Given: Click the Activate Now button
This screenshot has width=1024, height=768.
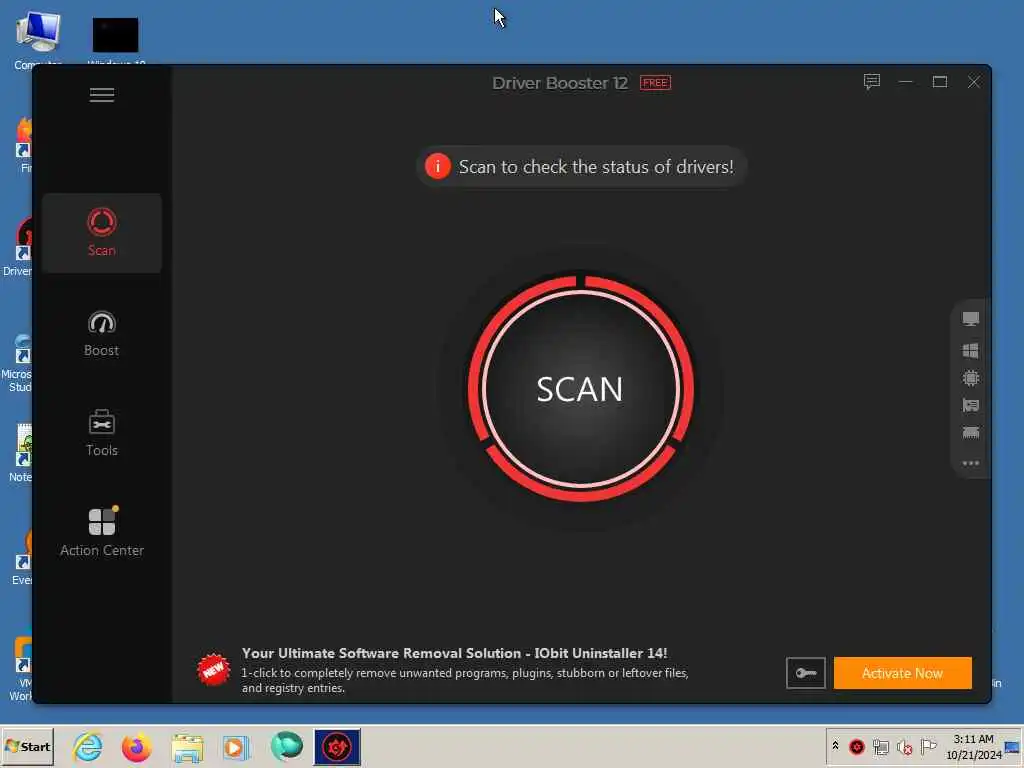Looking at the screenshot, I should (903, 673).
